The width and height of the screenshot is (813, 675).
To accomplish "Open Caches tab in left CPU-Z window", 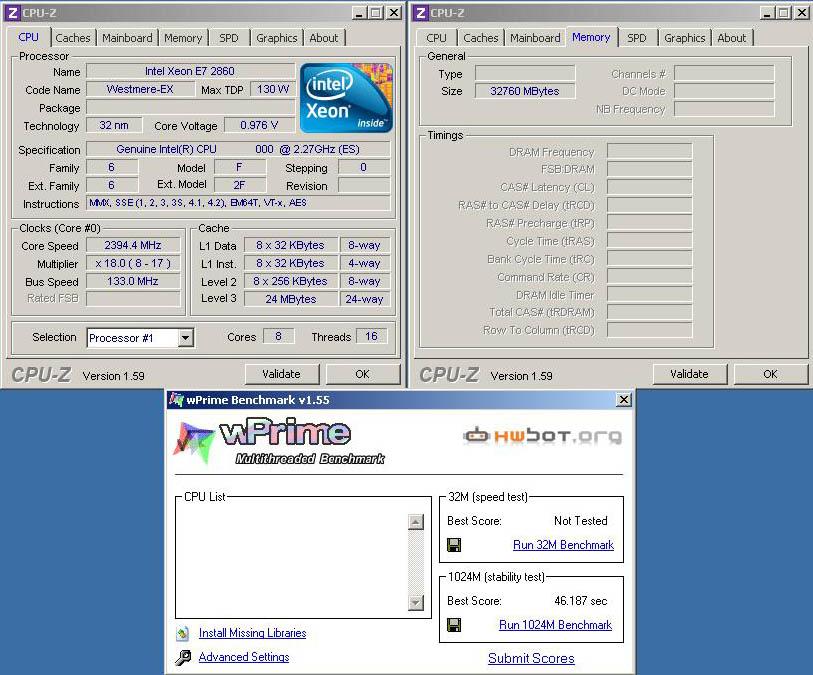I will [73, 38].
